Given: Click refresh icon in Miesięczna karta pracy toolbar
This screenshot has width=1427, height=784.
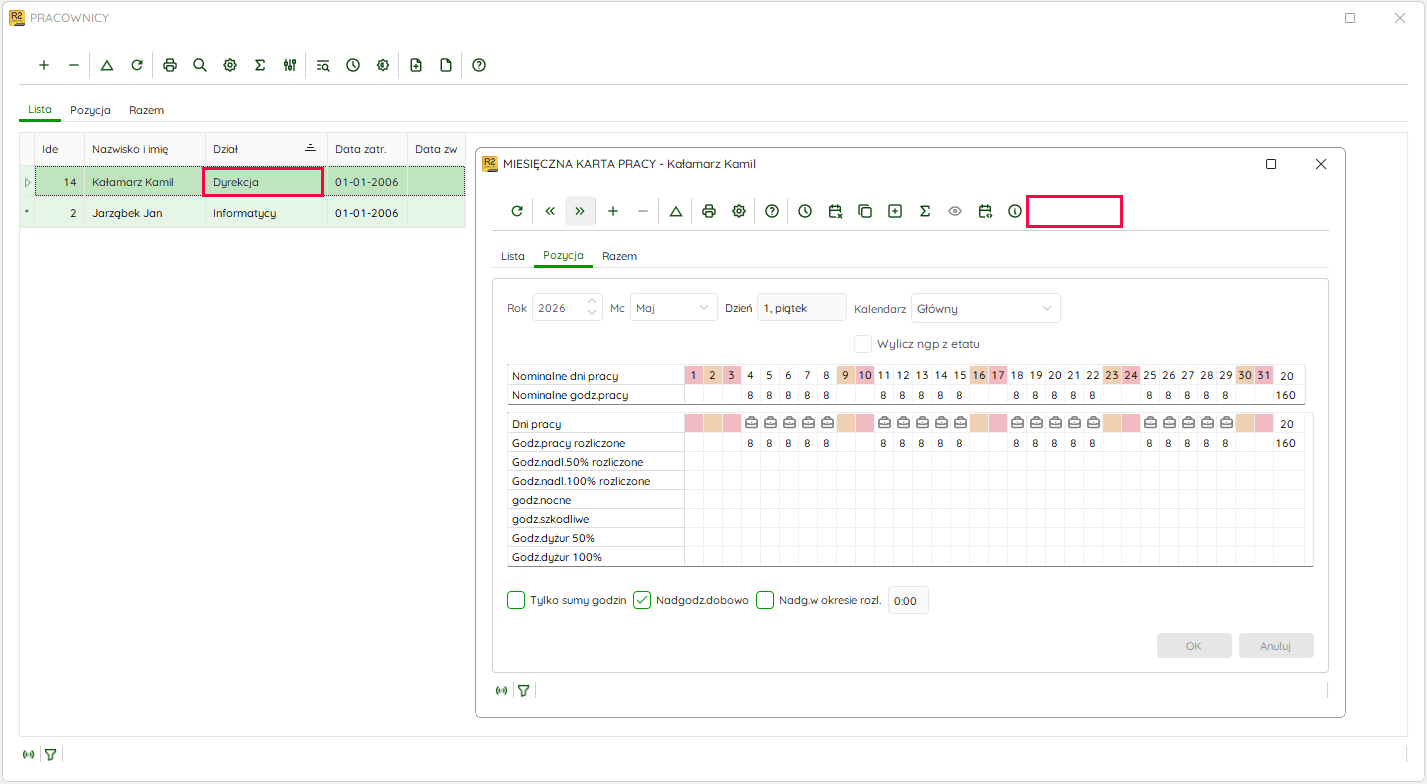Looking at the screenshot, I should [x=517, y=211].
